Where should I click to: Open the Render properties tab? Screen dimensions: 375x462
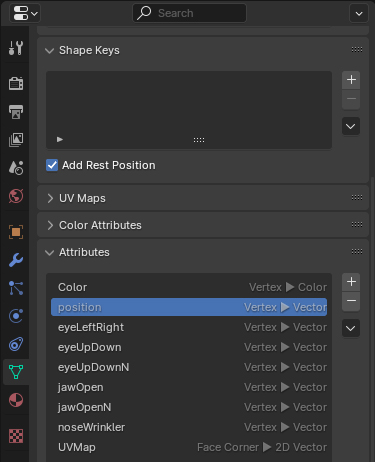16,83
